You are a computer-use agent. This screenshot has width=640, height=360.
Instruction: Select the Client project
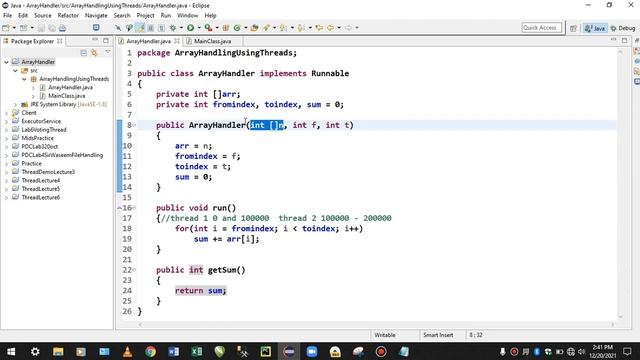click(x=29, y=113)
